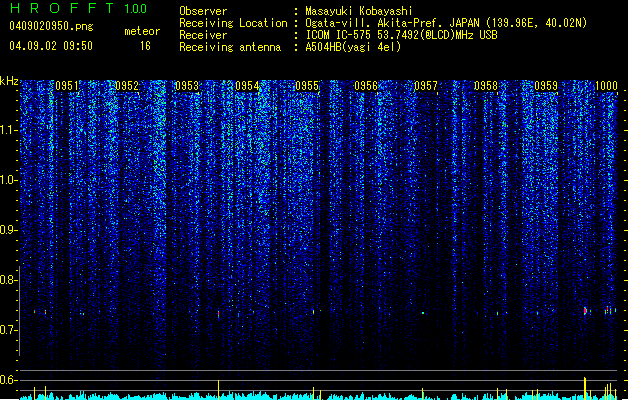Click the 0953 time marker
Image resolution: width=629 pixels, height=400 pixels.
click(x=187, y=86)
